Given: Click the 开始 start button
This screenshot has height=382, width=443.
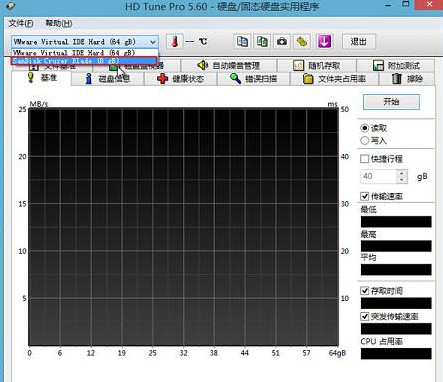Looking at the screenshot, I should click(x=391, y=102).
